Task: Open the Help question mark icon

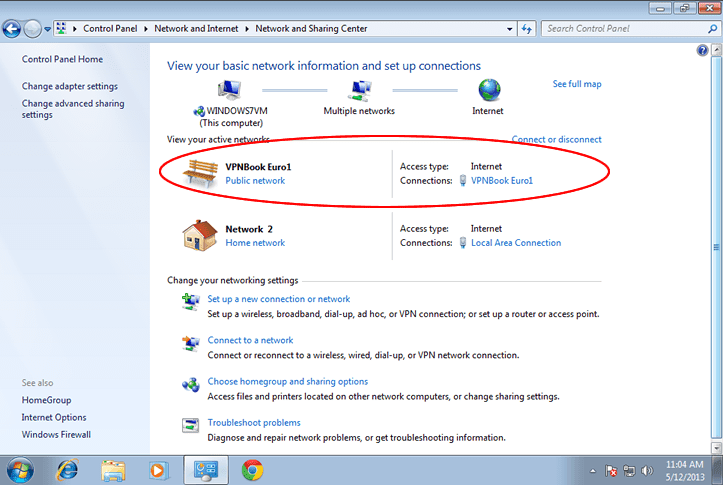Action: (x=702, y=50)
